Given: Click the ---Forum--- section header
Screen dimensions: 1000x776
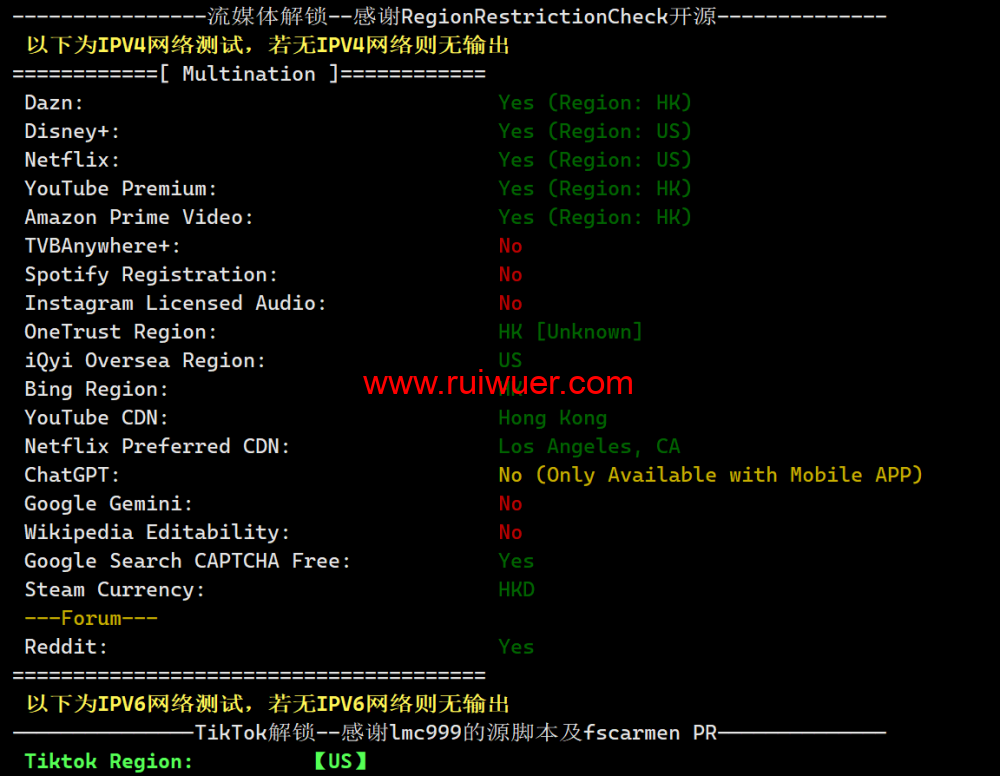Looking at the screenshot, I should click(91, 619).
